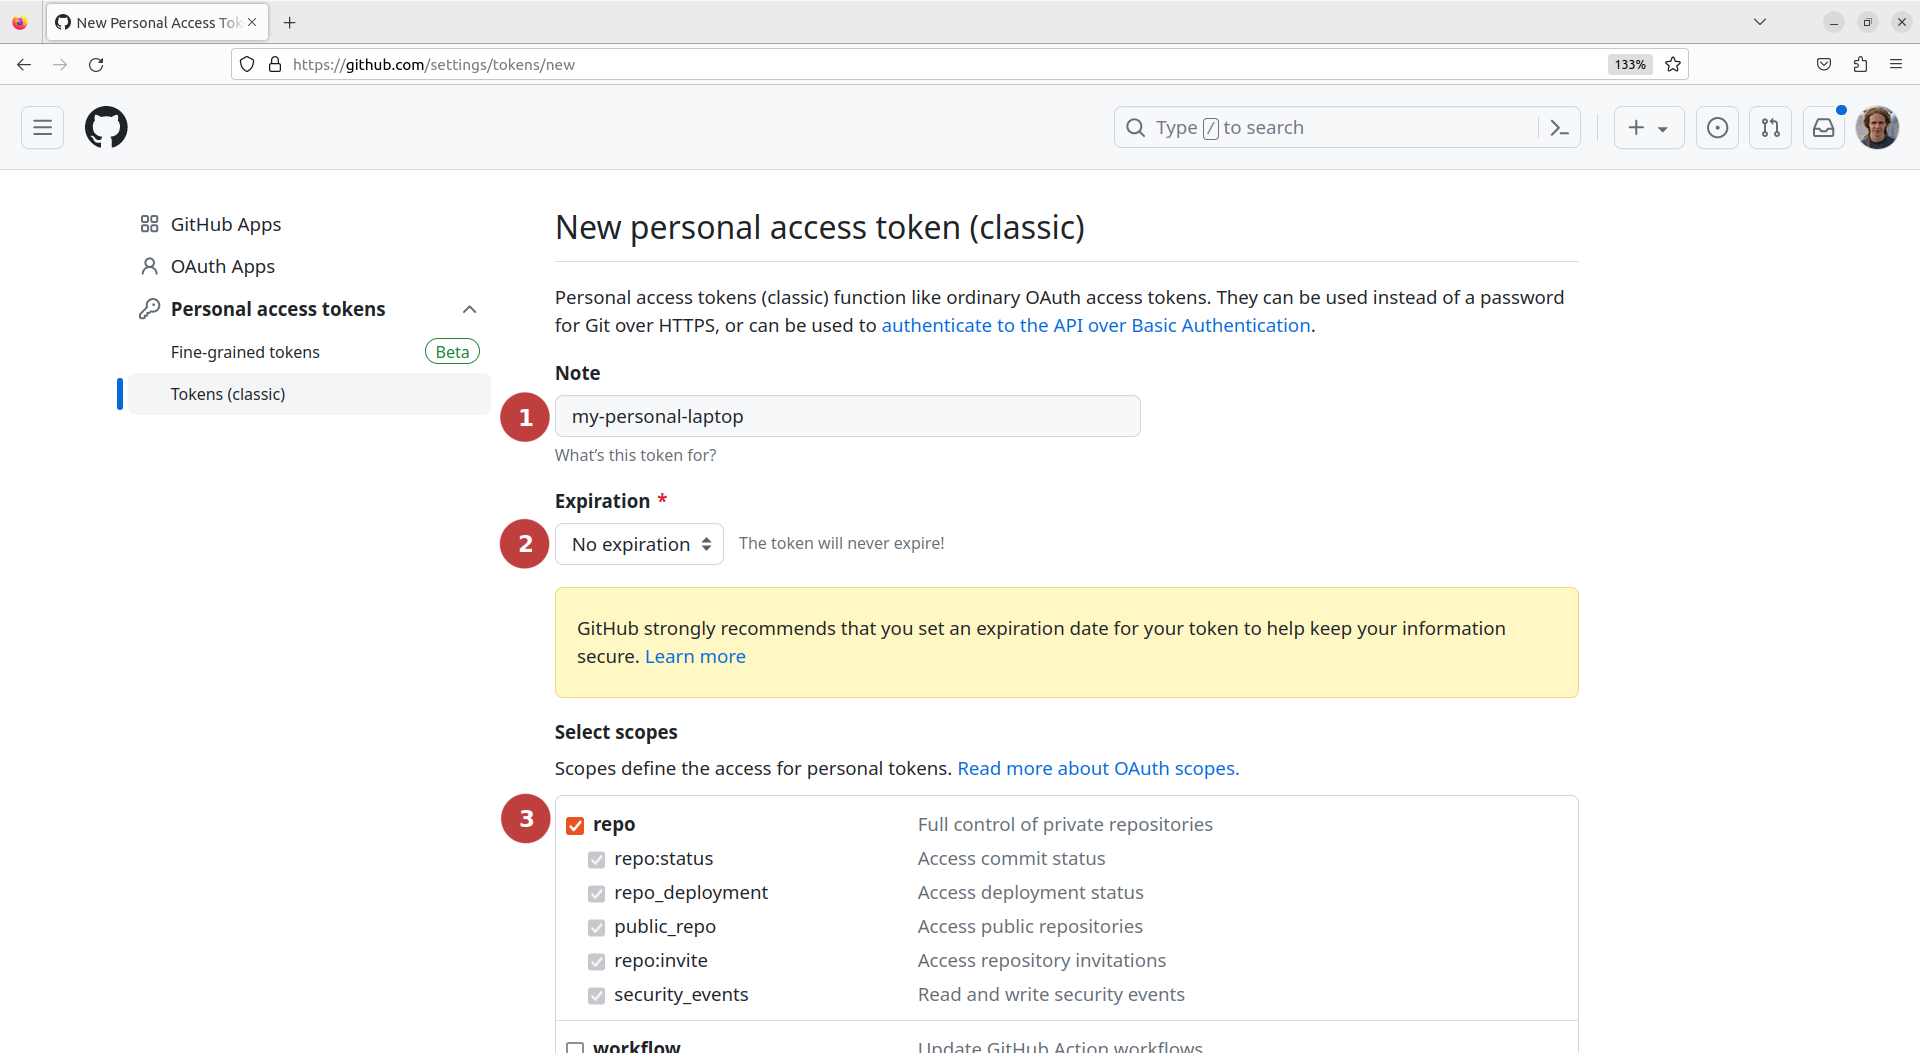Open the browser extensions icon
Viewport: 1920px width, 1053px height.
(x=1860, y=64)
